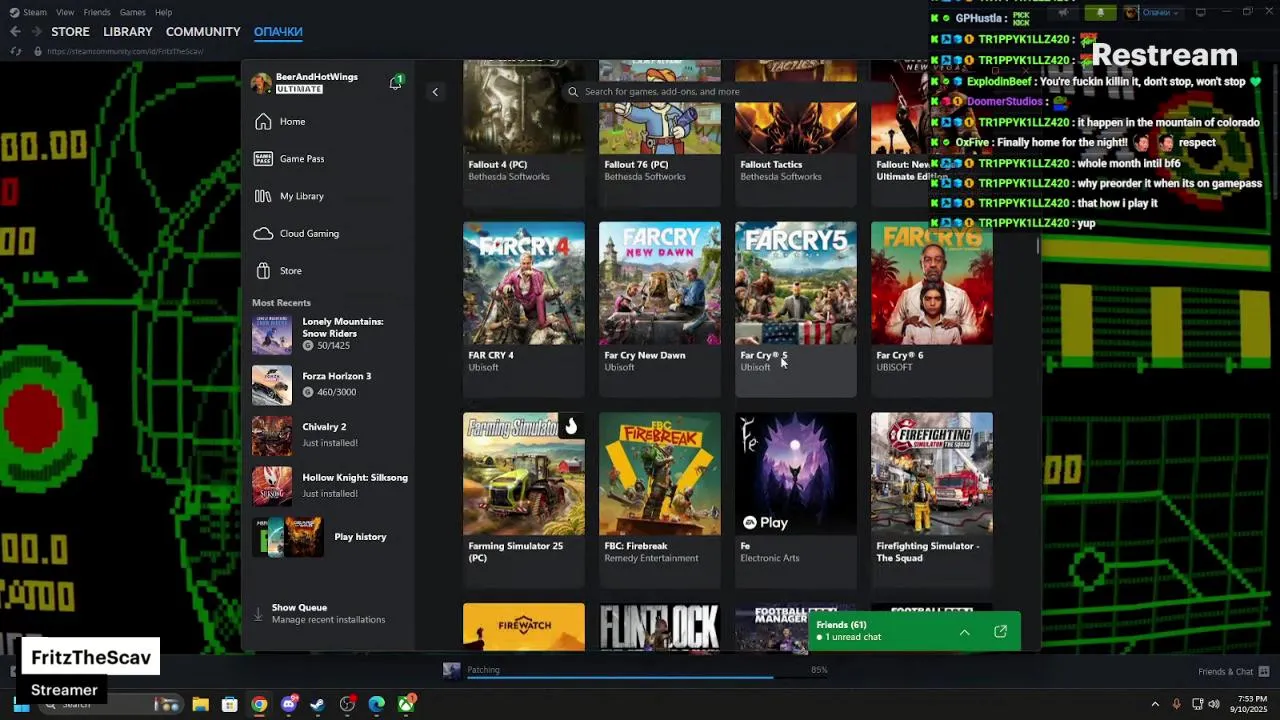
Task: Switch to Steam LIBRARY tab
Action: [128, 32]
